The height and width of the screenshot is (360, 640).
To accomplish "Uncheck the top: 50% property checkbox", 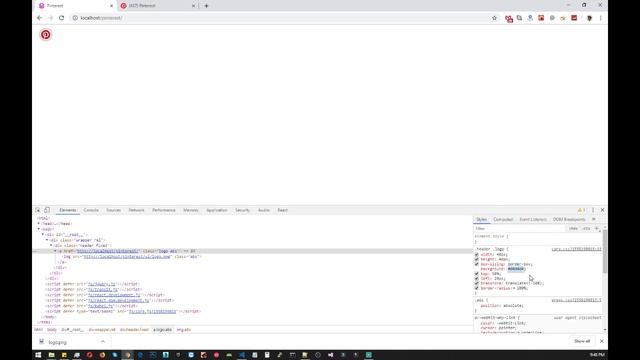I will 476,274.
